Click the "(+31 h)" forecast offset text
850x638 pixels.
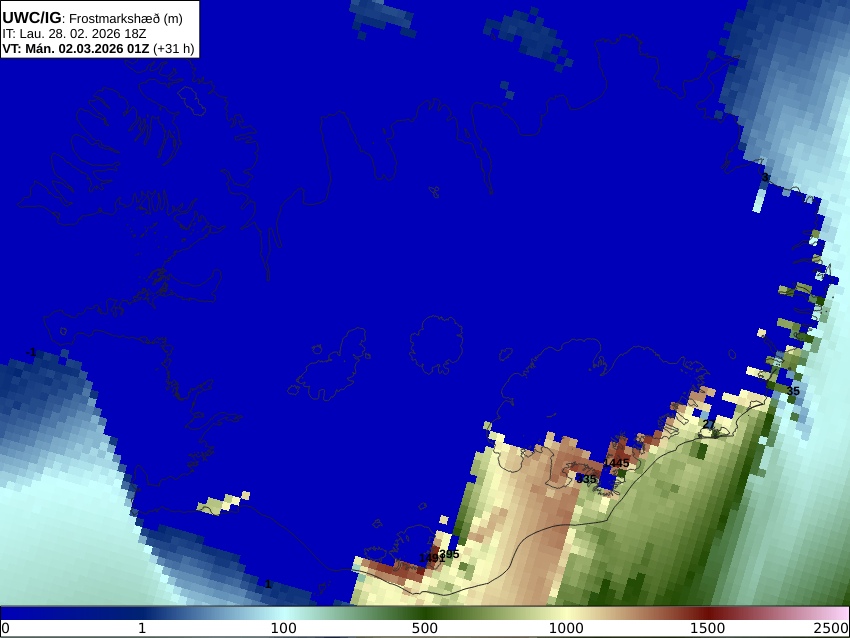173,49
